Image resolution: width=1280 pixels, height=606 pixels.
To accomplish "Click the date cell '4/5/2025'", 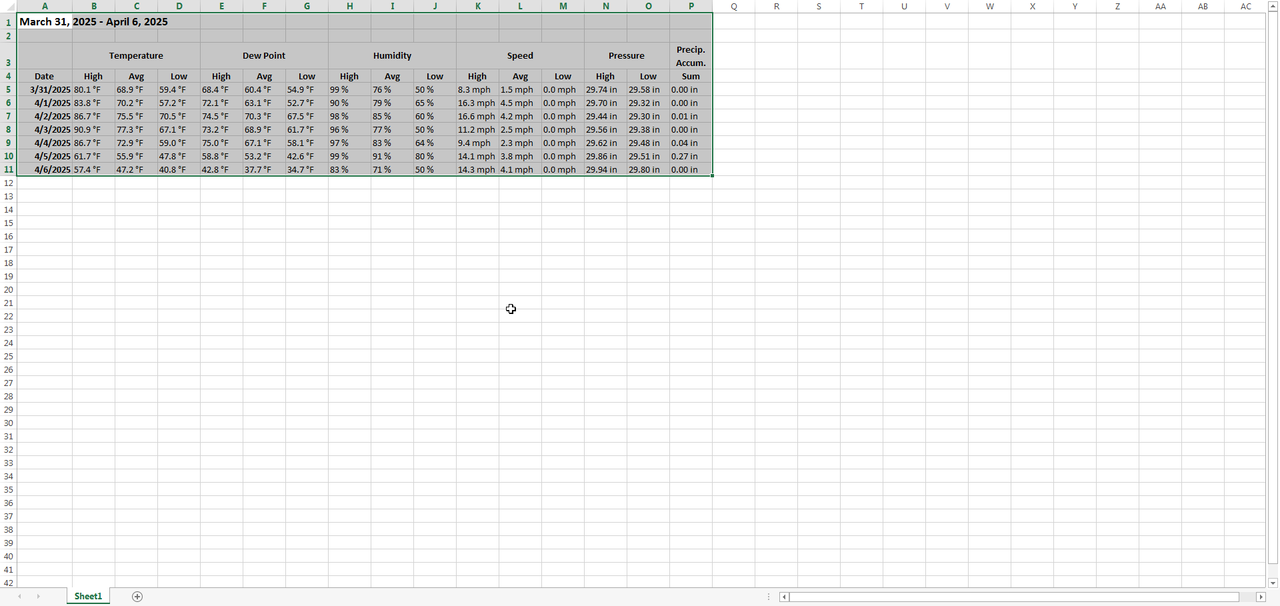I will point(45,156).
